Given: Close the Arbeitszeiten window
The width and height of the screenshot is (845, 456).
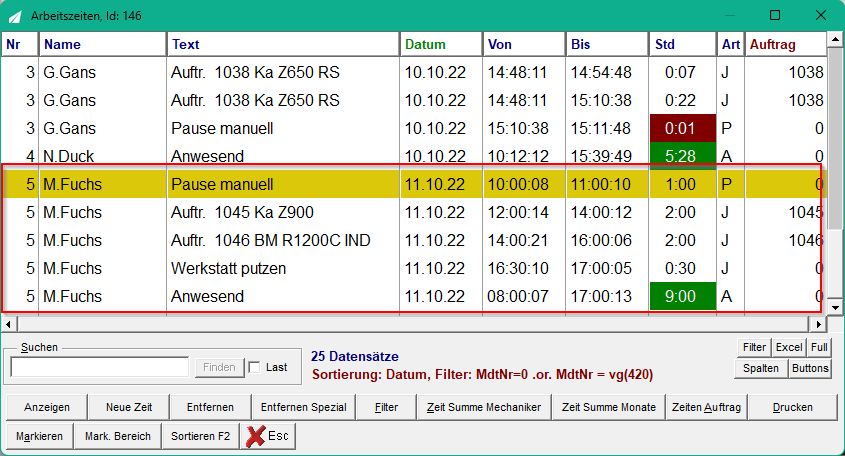Looking at the screenshot, I should coord(821,15).
